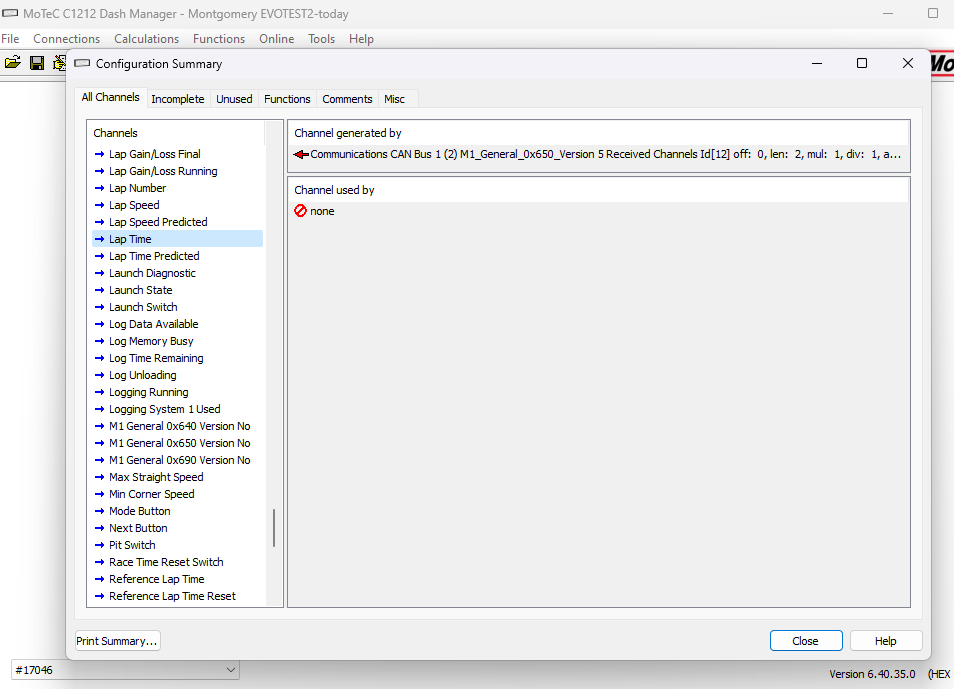This screenshot has height=689, width=954.
Task: Click the channels list vertical scrollbar thumb
Action: tap(274, 528)
